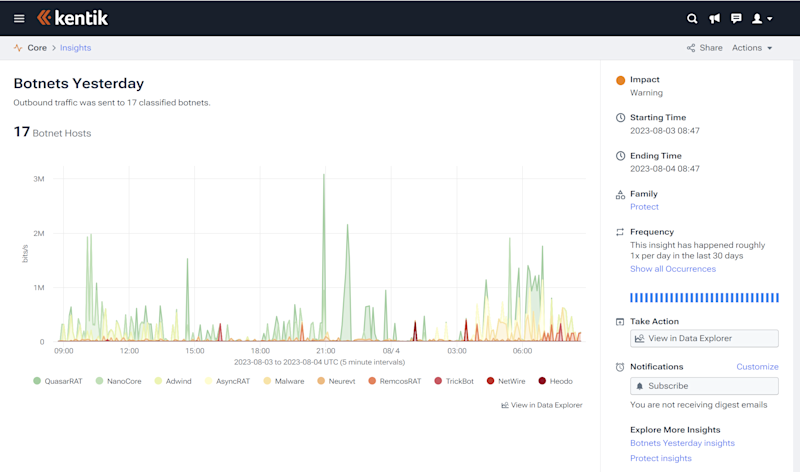Click the Customize notifications link

click(757, 367)
